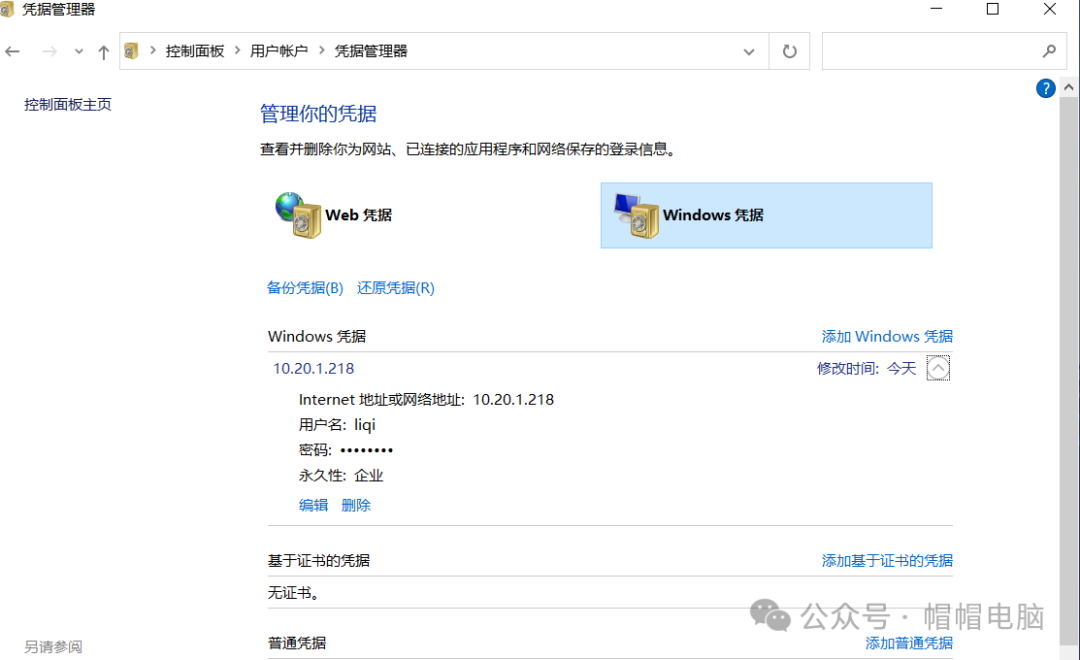The width and height of the screenshot is (1080, 660).
Task: Click the search magnifier icon
Action: [1049, 51]
